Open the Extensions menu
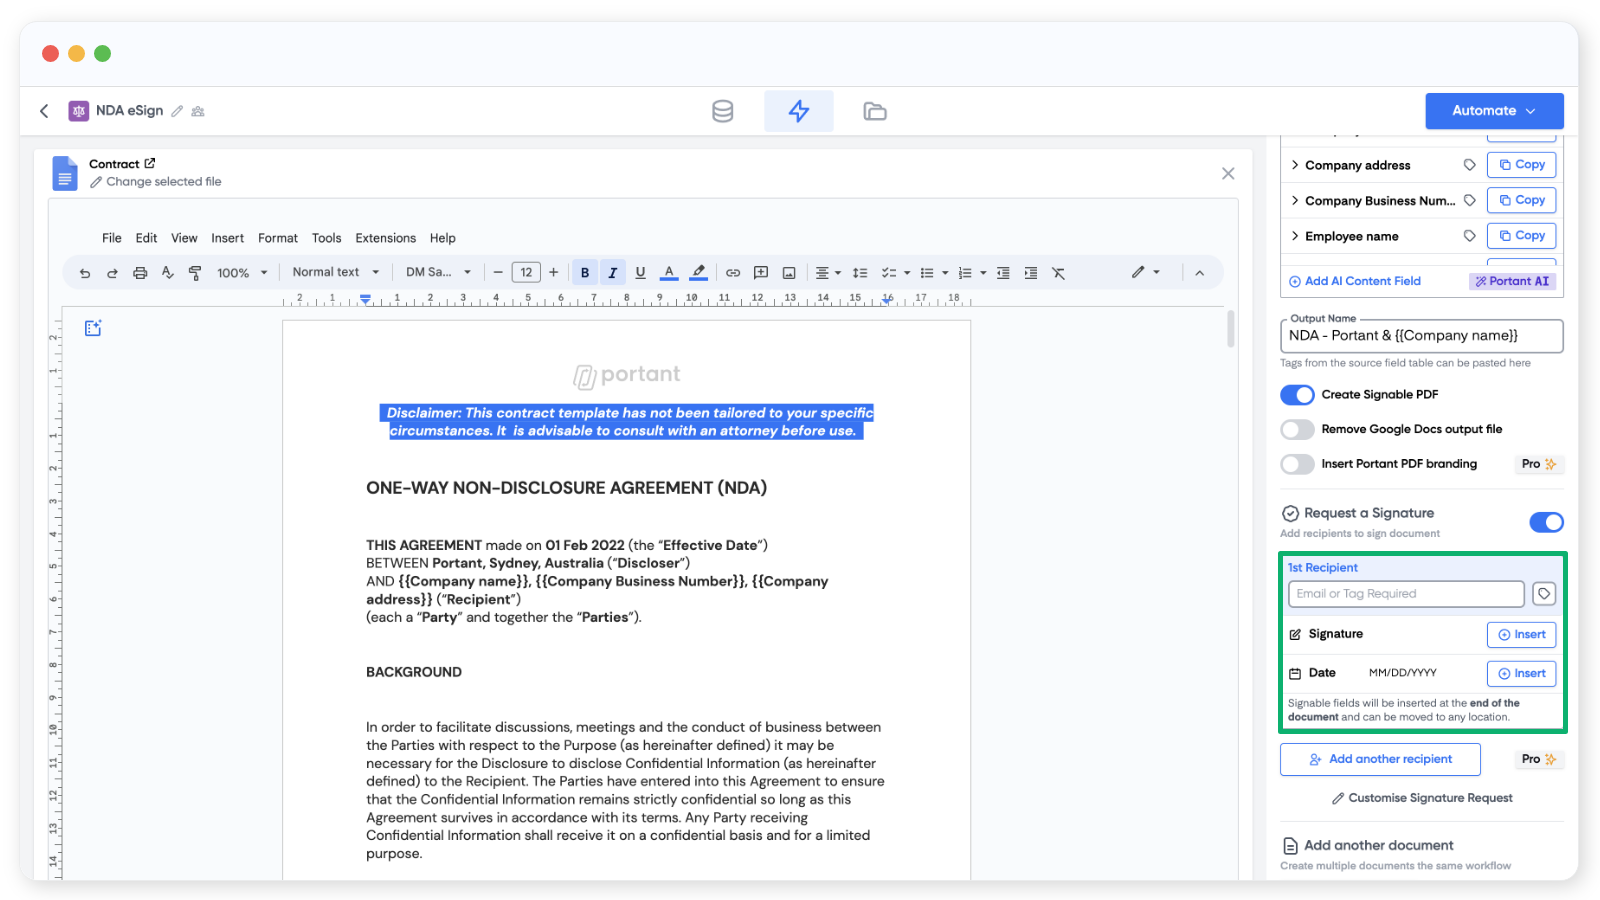1600x900 pixels. 385,238
